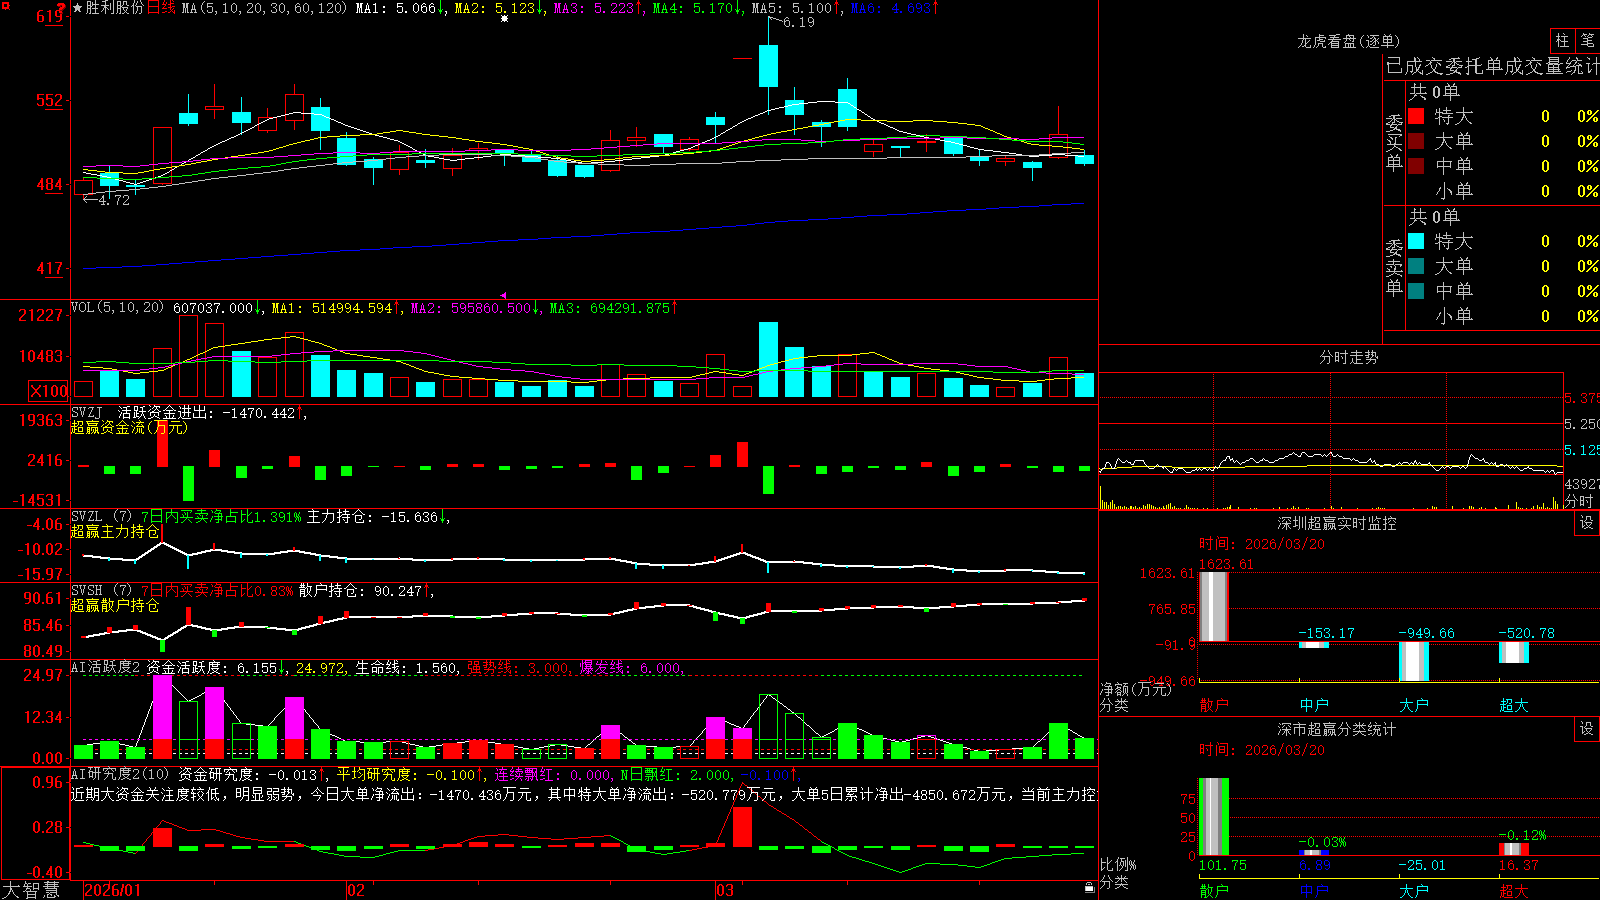Click the white star marker above the K-line chart
The width and height of the screenshot is (1600, 900).
coord(504,19)
